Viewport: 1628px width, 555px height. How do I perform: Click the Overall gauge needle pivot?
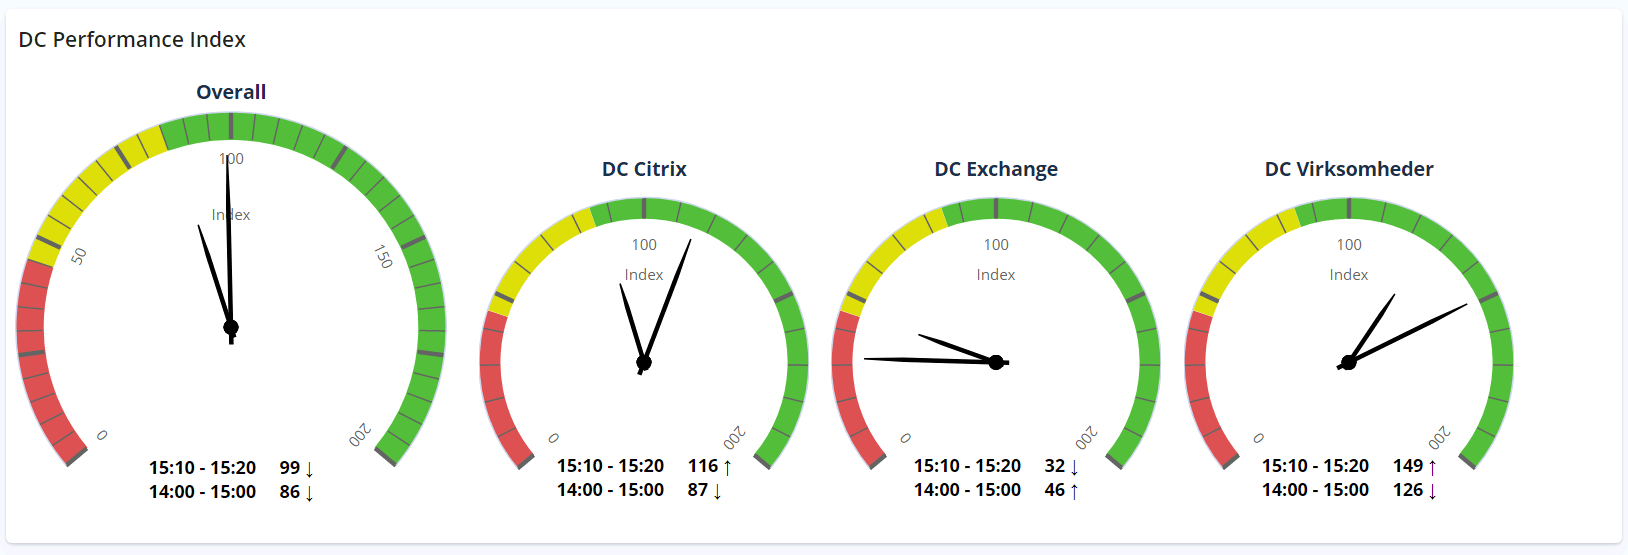point(231,327)
